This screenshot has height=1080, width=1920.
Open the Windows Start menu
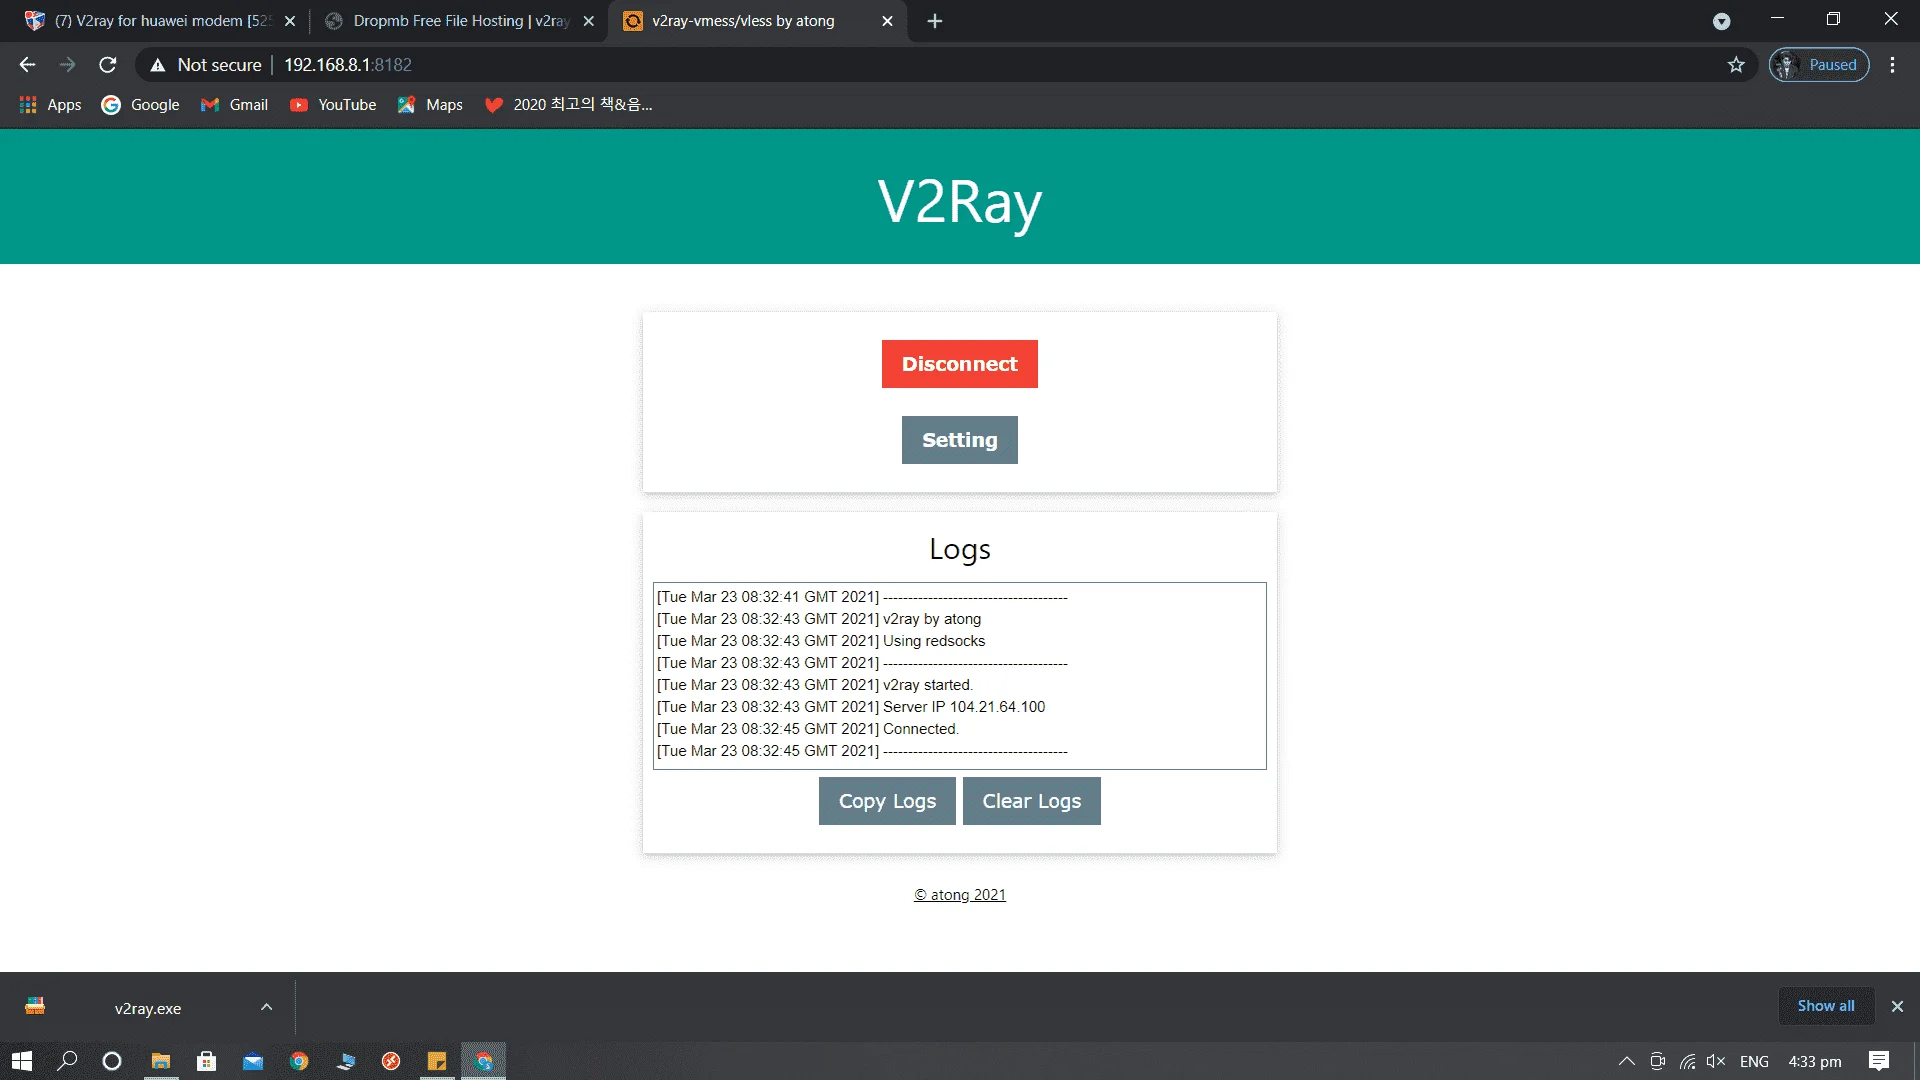(22, 1061)
